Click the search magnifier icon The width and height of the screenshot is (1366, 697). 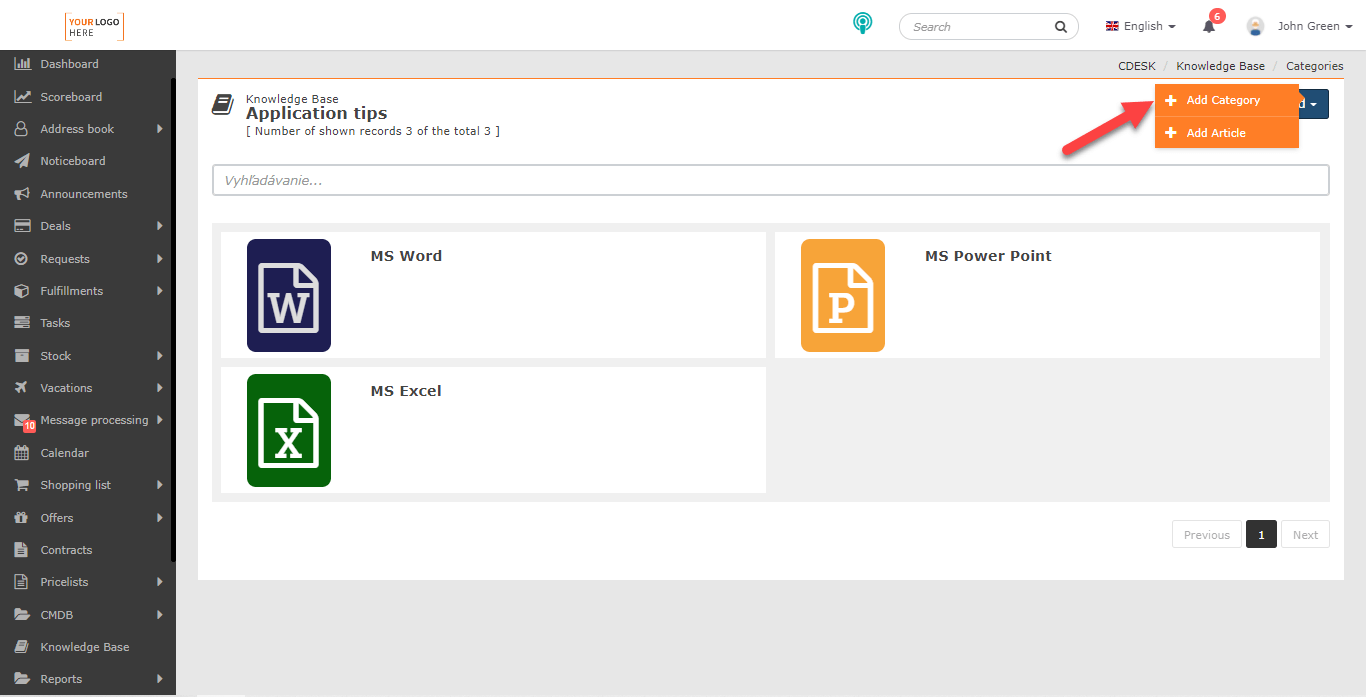point(1061,27)
